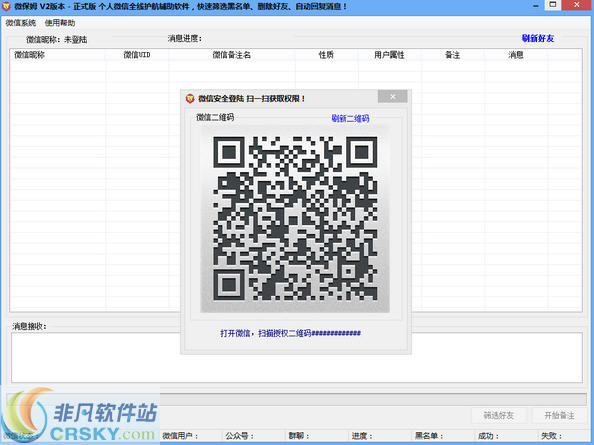Click the 公众号 status bar entry
Image resolution: width=594 pixels, height=445 pixels.
coord(239,436)
